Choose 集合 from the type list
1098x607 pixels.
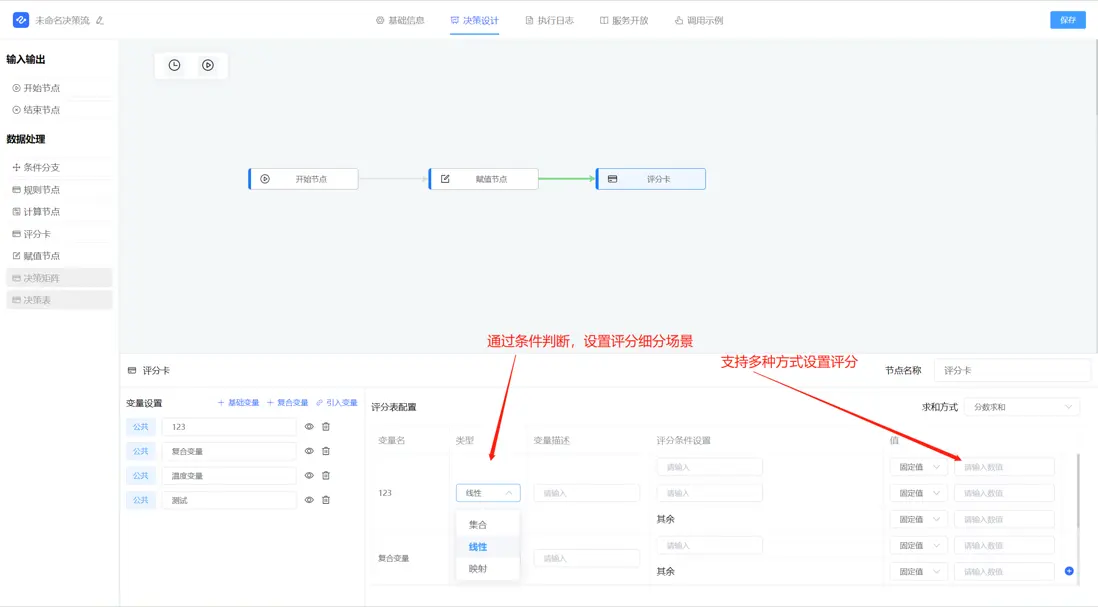(x=488, y=524)
